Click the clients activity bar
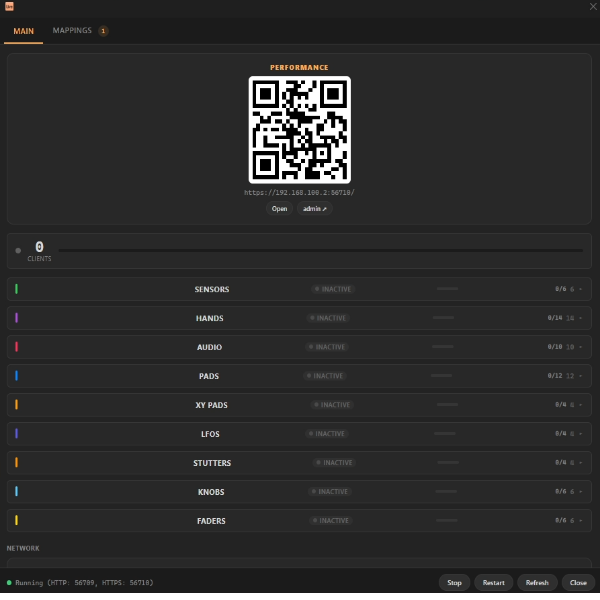Viewport: 600px width, 600px height. coord(321,251)
